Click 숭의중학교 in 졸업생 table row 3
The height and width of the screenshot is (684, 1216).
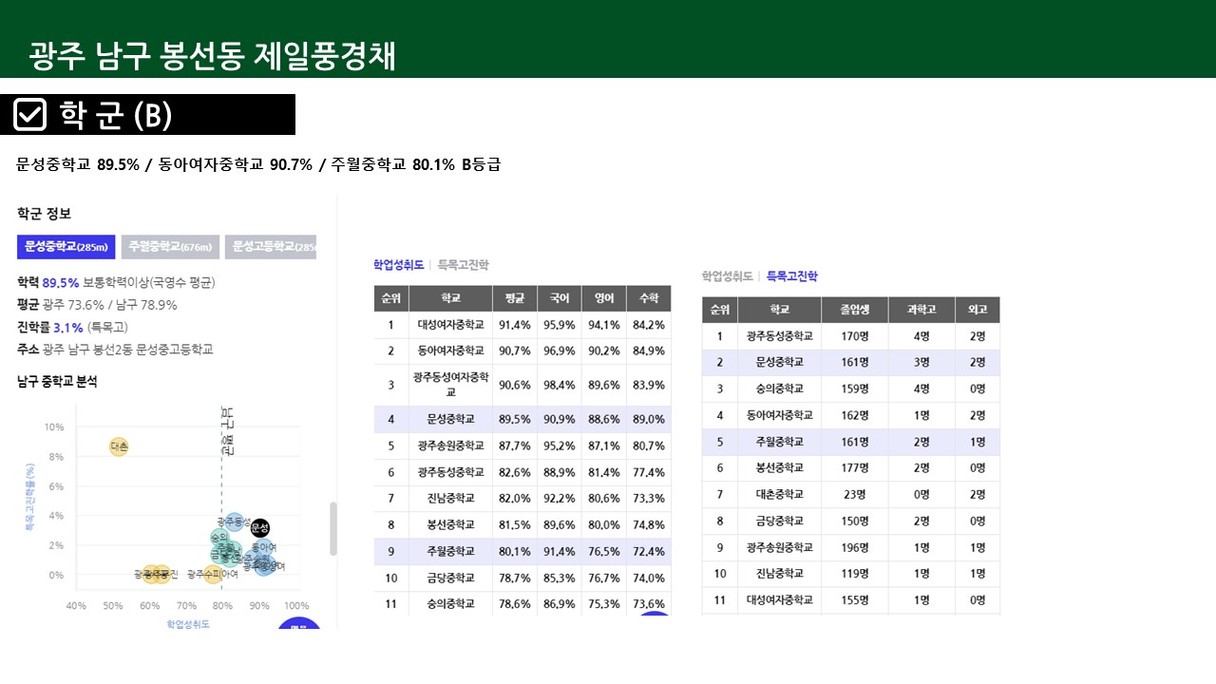[779, 389]
